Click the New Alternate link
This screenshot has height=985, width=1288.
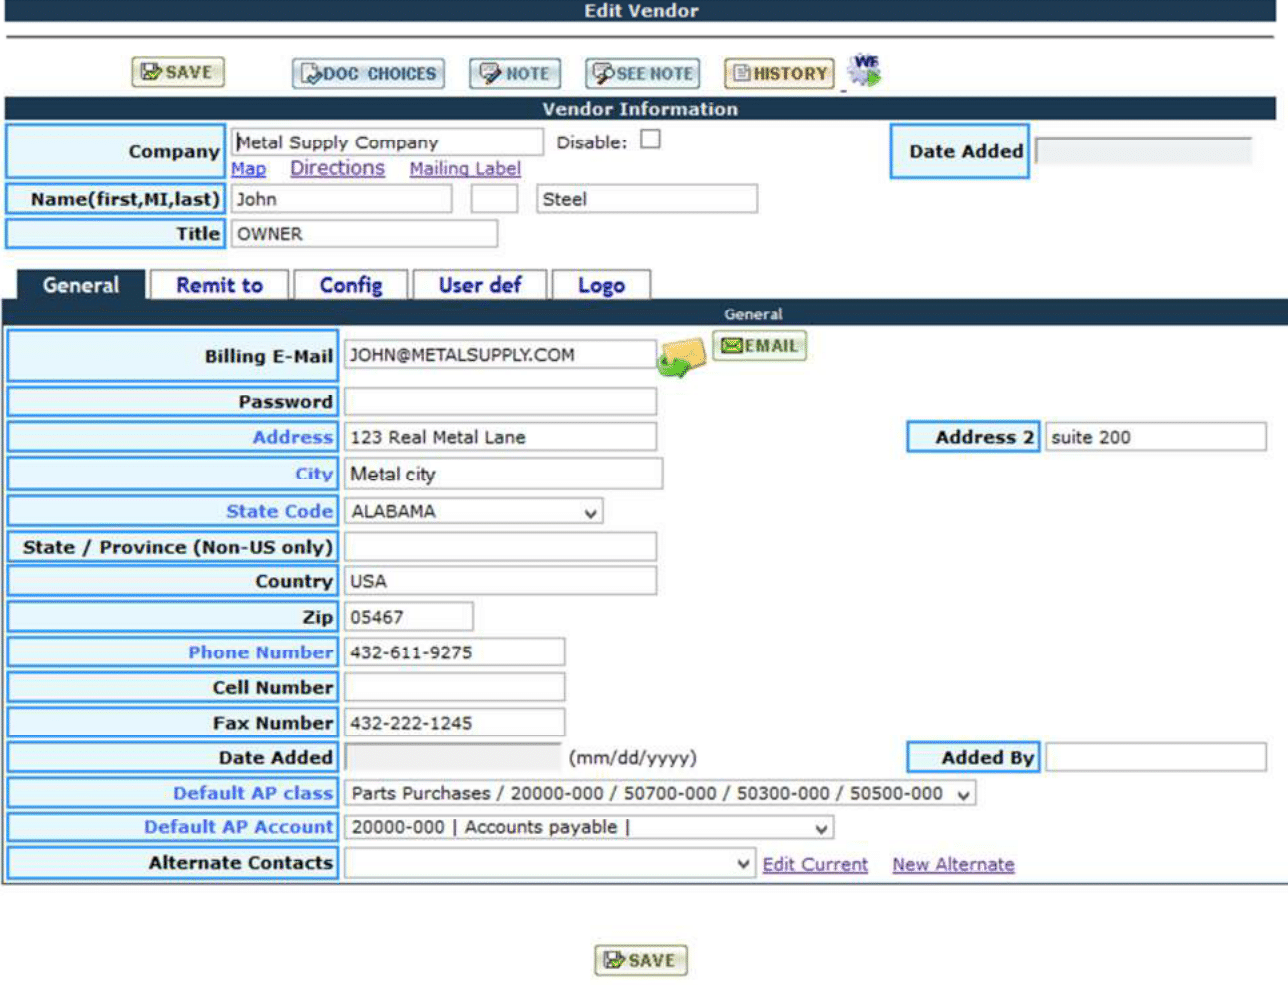tap(953, 865)
